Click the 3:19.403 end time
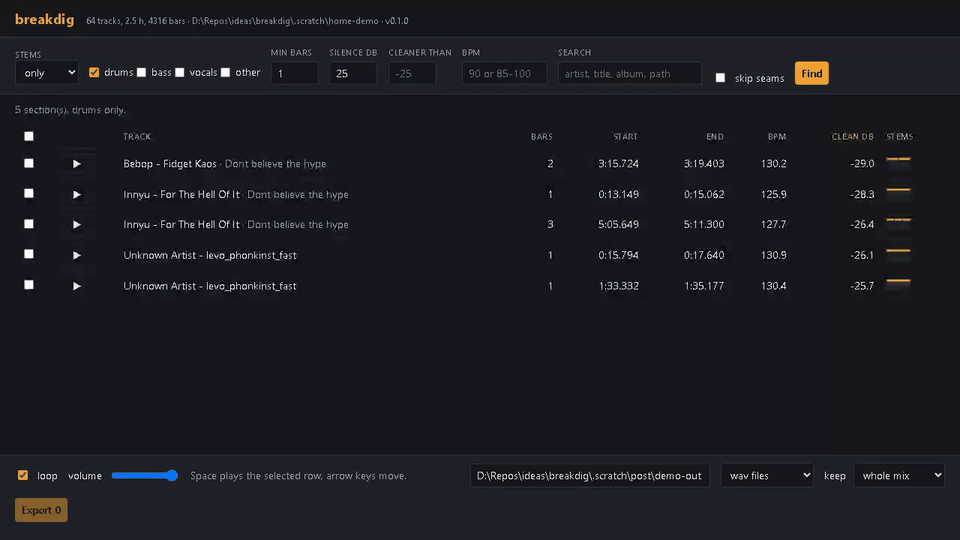This screenshot has width=960, height=540. 704,163
